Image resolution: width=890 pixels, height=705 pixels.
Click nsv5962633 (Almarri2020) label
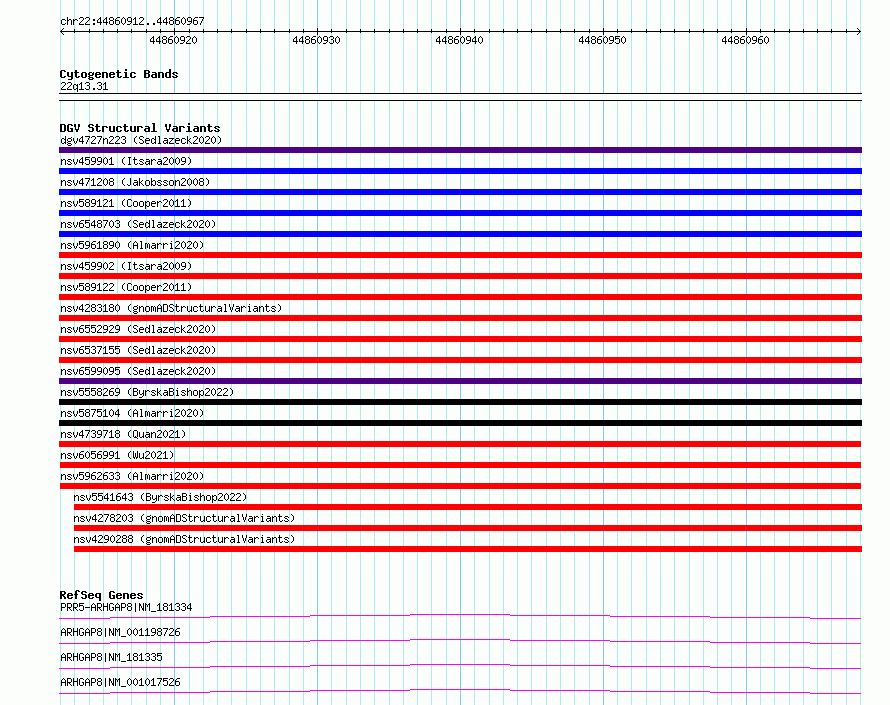(132, 476)
